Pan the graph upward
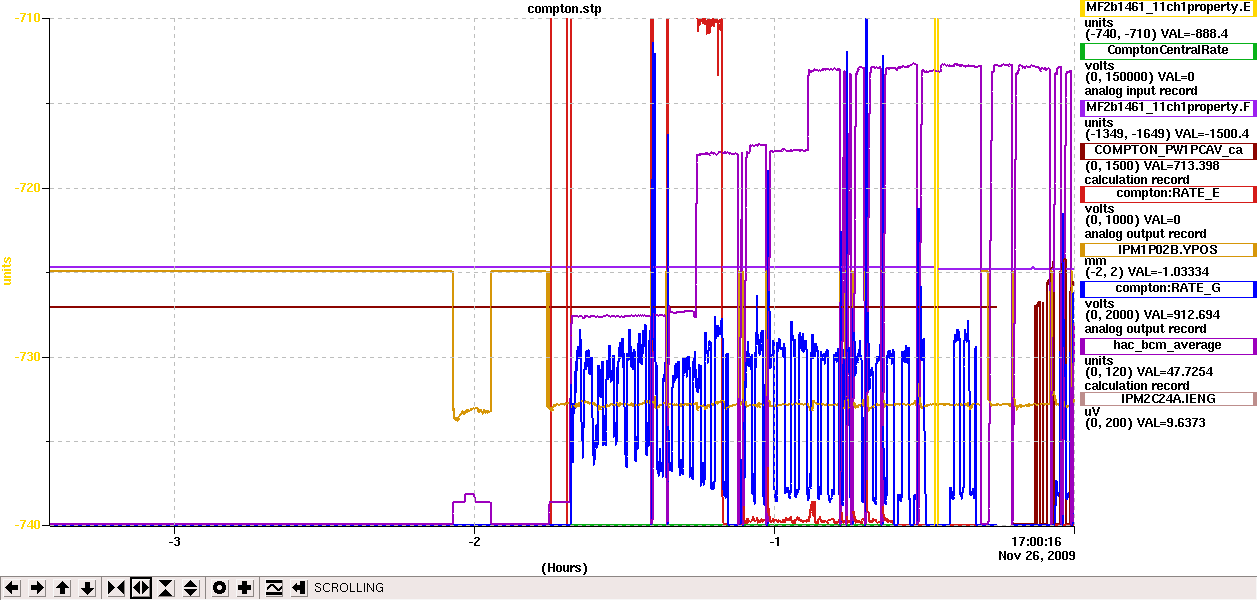The height and width of the screenshot is (600, 1257). click(x=62, y=588)
